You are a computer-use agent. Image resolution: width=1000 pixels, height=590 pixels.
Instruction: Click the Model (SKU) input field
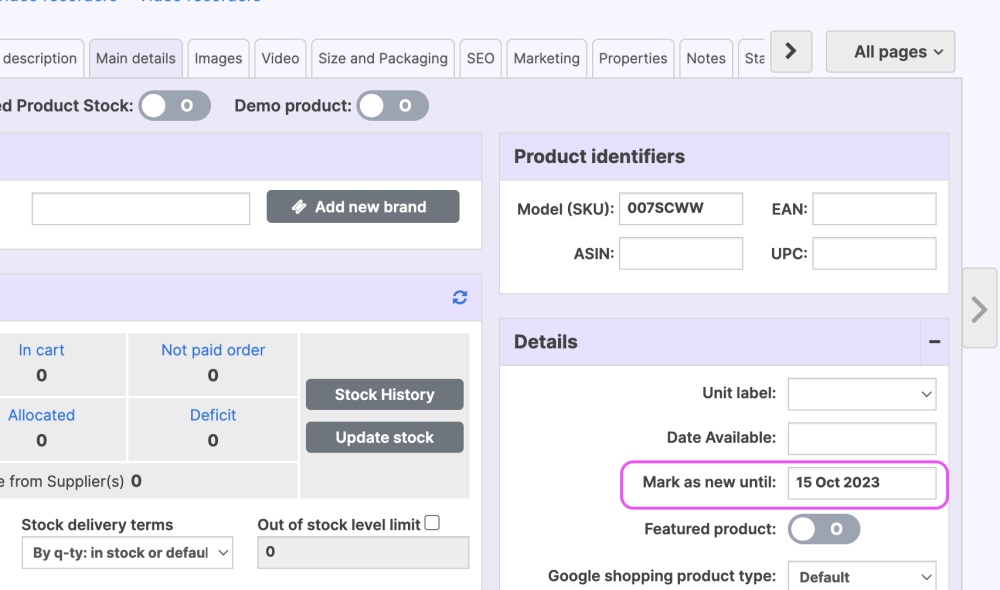click(x=681, y=209)
